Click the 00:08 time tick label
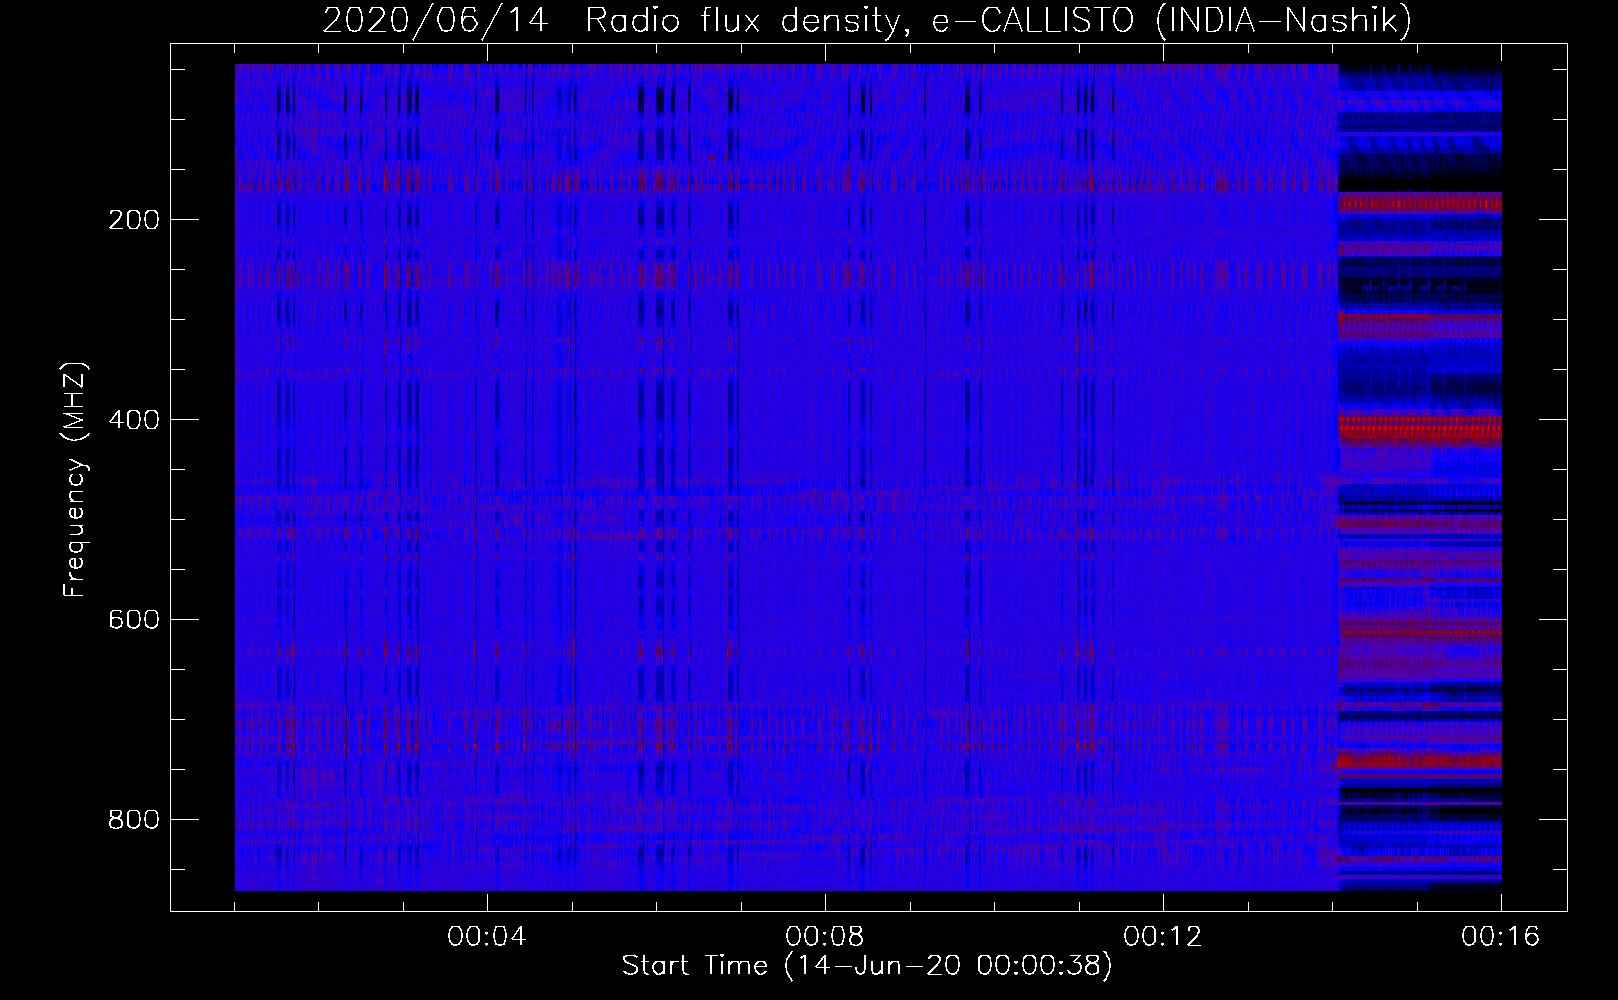Viewport: 1618px width, 1000px height. click(825, 937)
